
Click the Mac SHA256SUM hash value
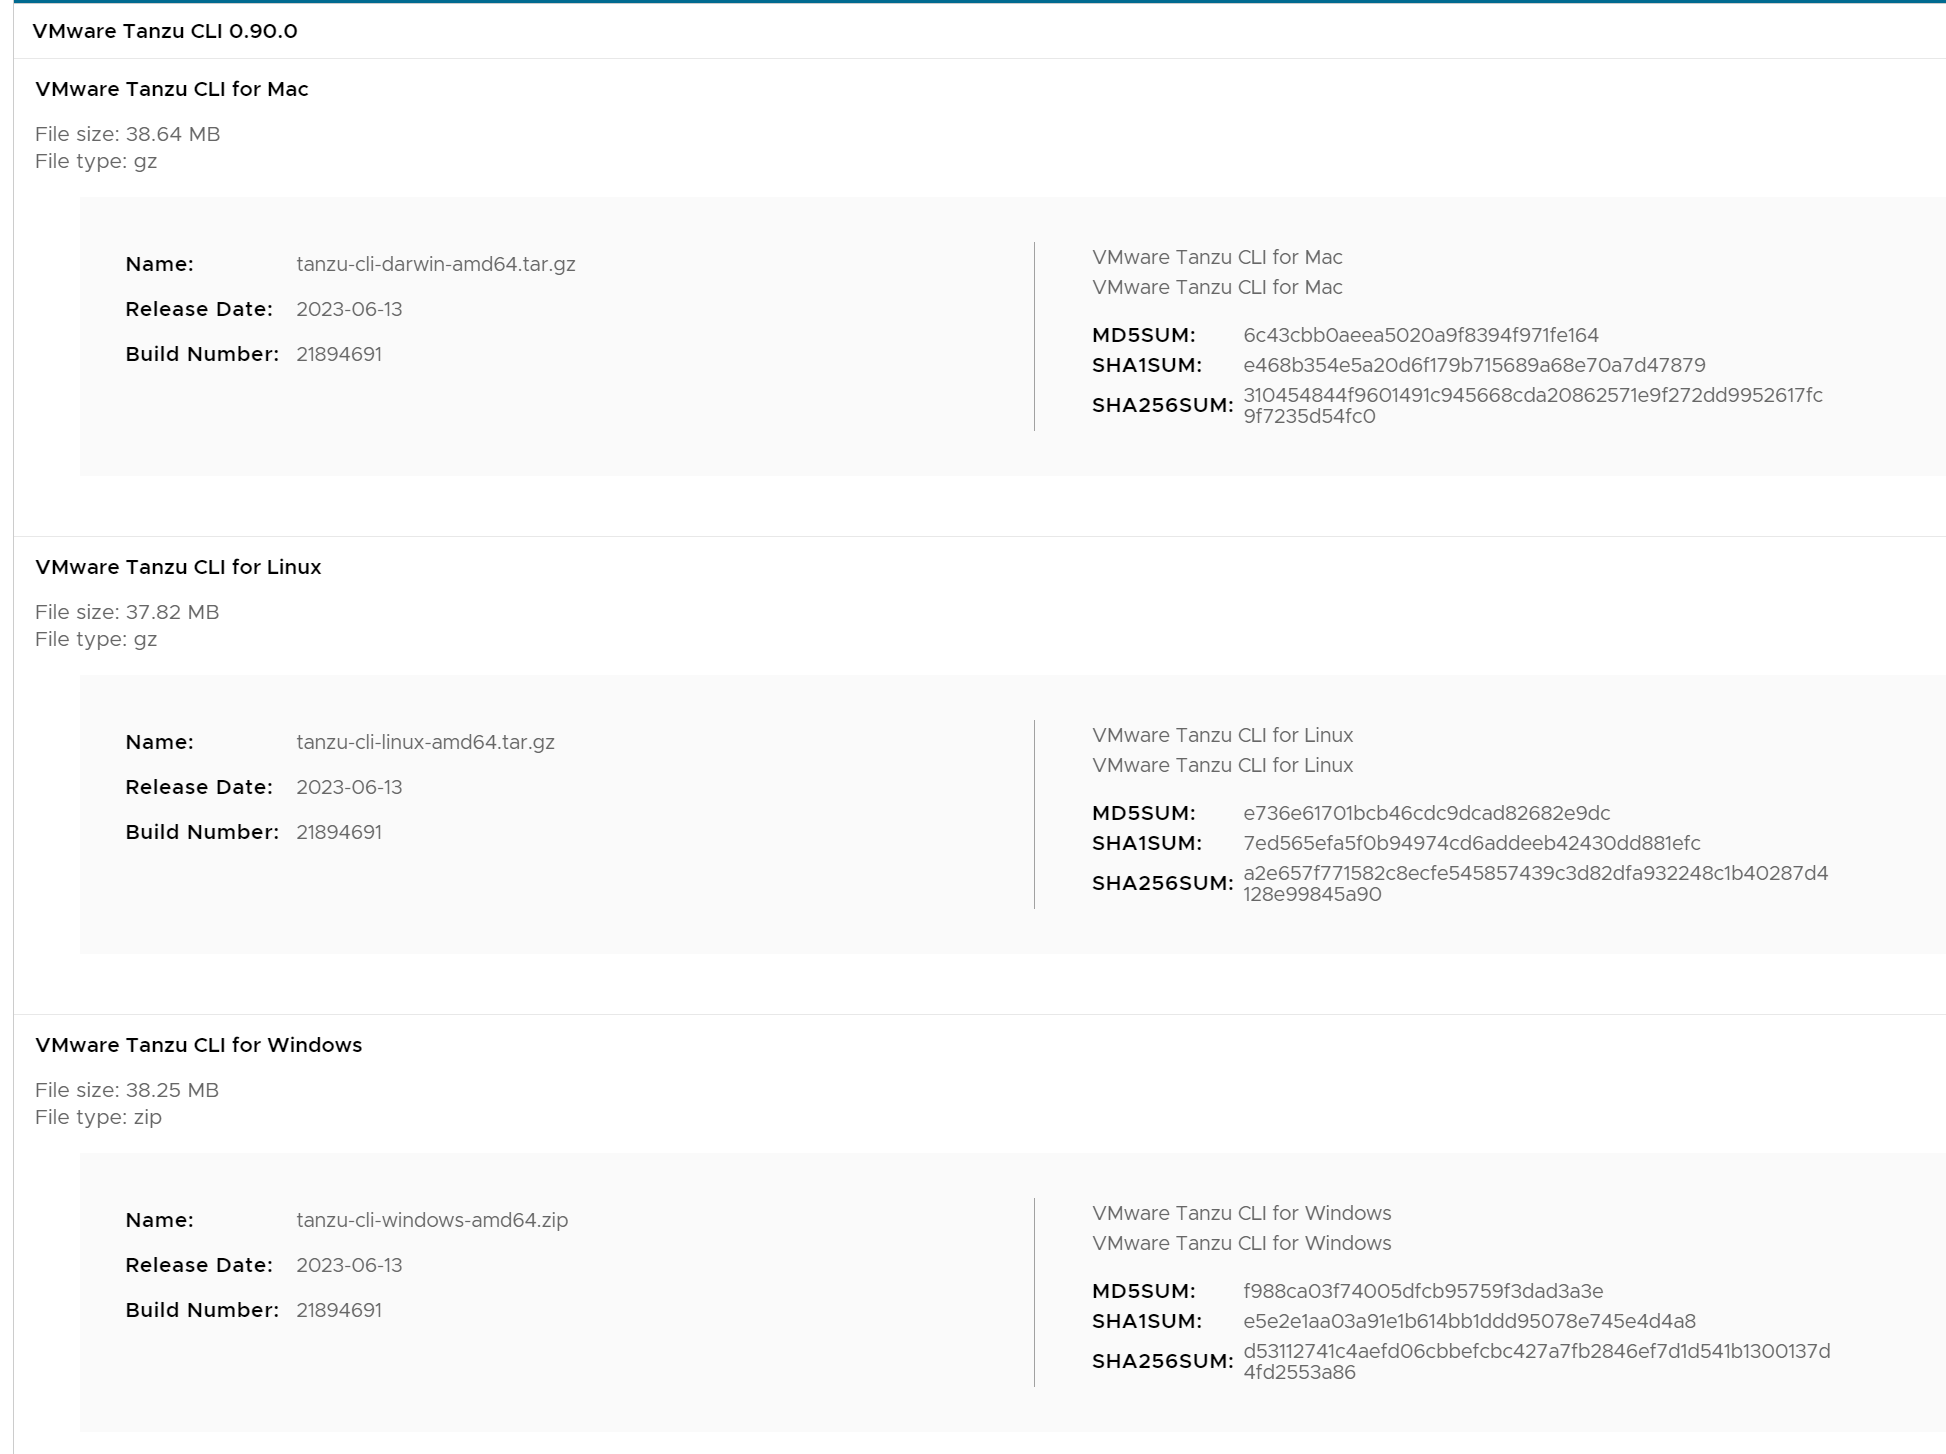pos(1532,405)
